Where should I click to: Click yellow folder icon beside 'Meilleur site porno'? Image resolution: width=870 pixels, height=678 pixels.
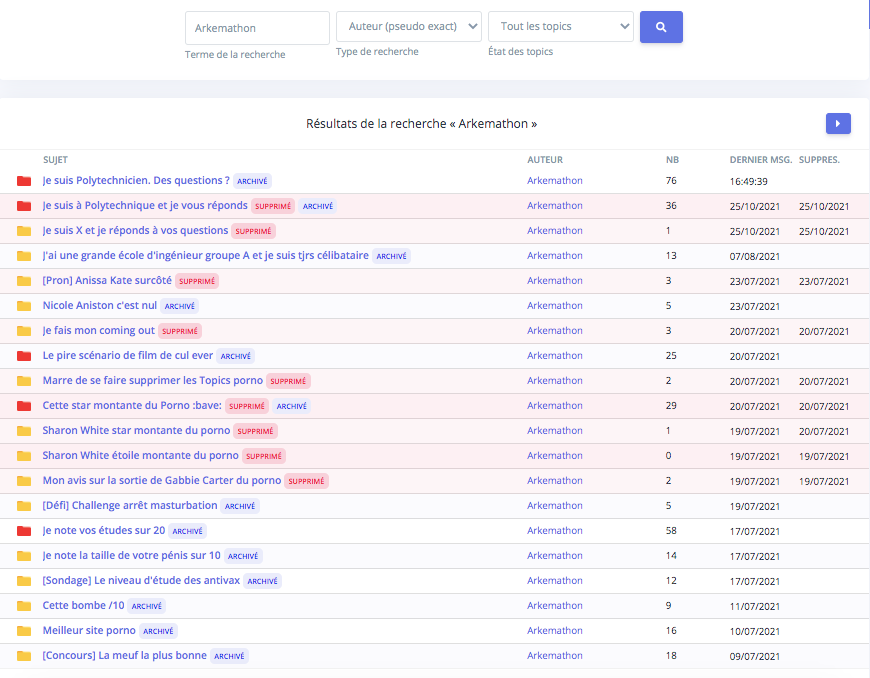point(24,631)
